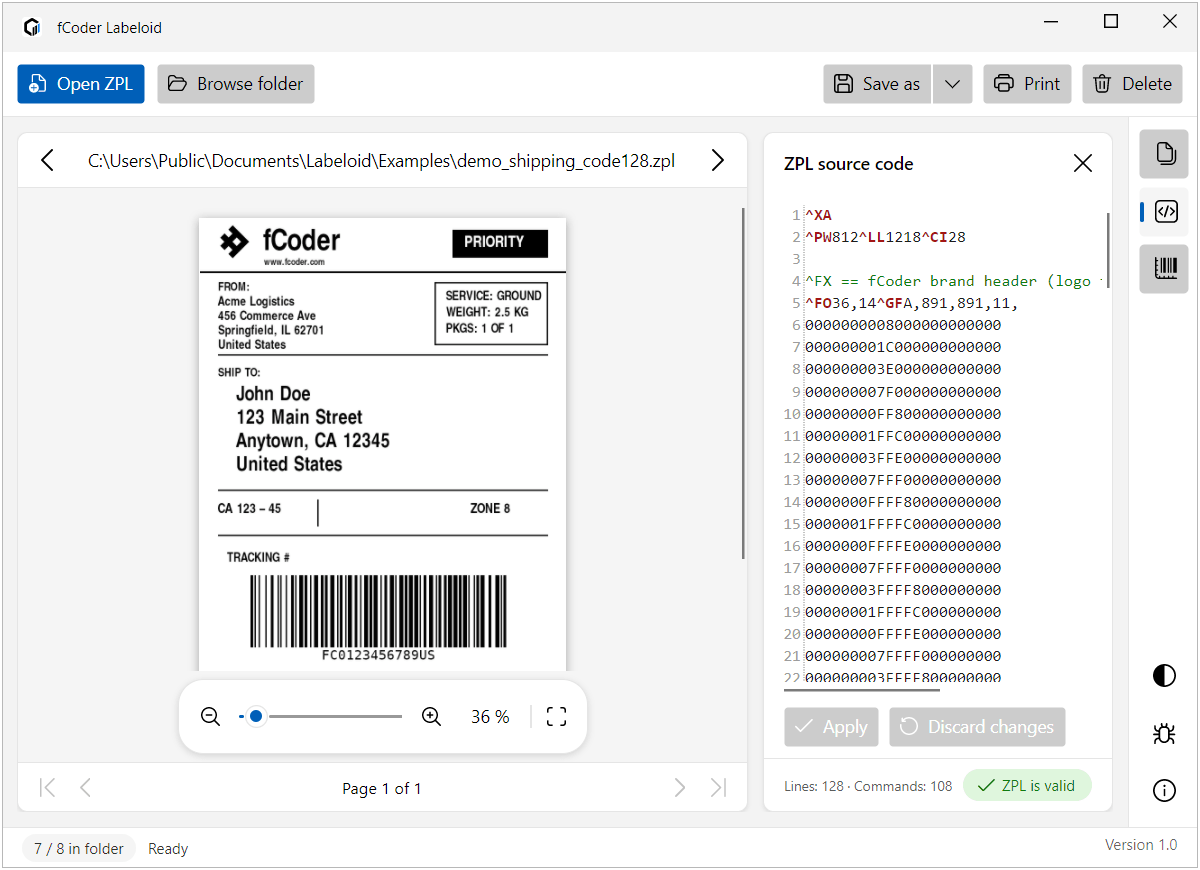The height and width of the screenshot is (870, 1200).
Task: Click the file path demo_shipping_code128.zpl
Action: [381, 160]
